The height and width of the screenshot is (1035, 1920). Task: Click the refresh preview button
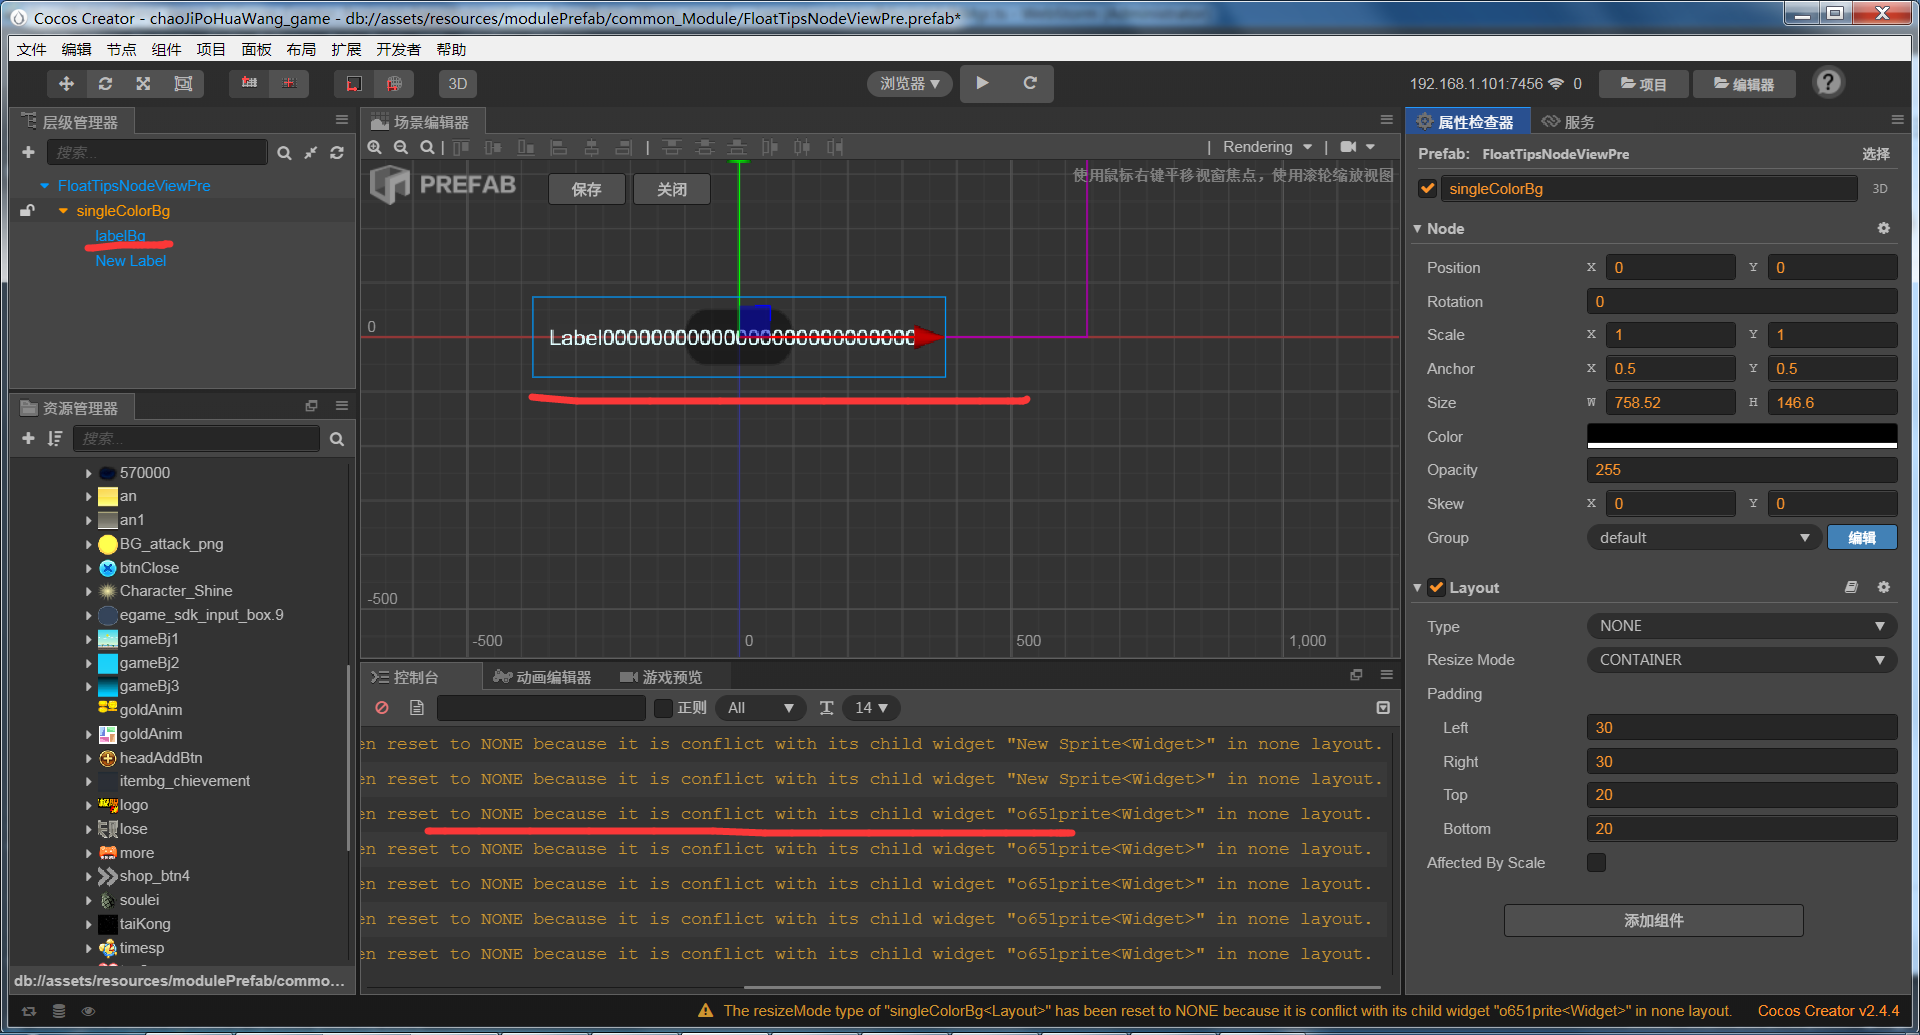click(x=1030, y=83)
